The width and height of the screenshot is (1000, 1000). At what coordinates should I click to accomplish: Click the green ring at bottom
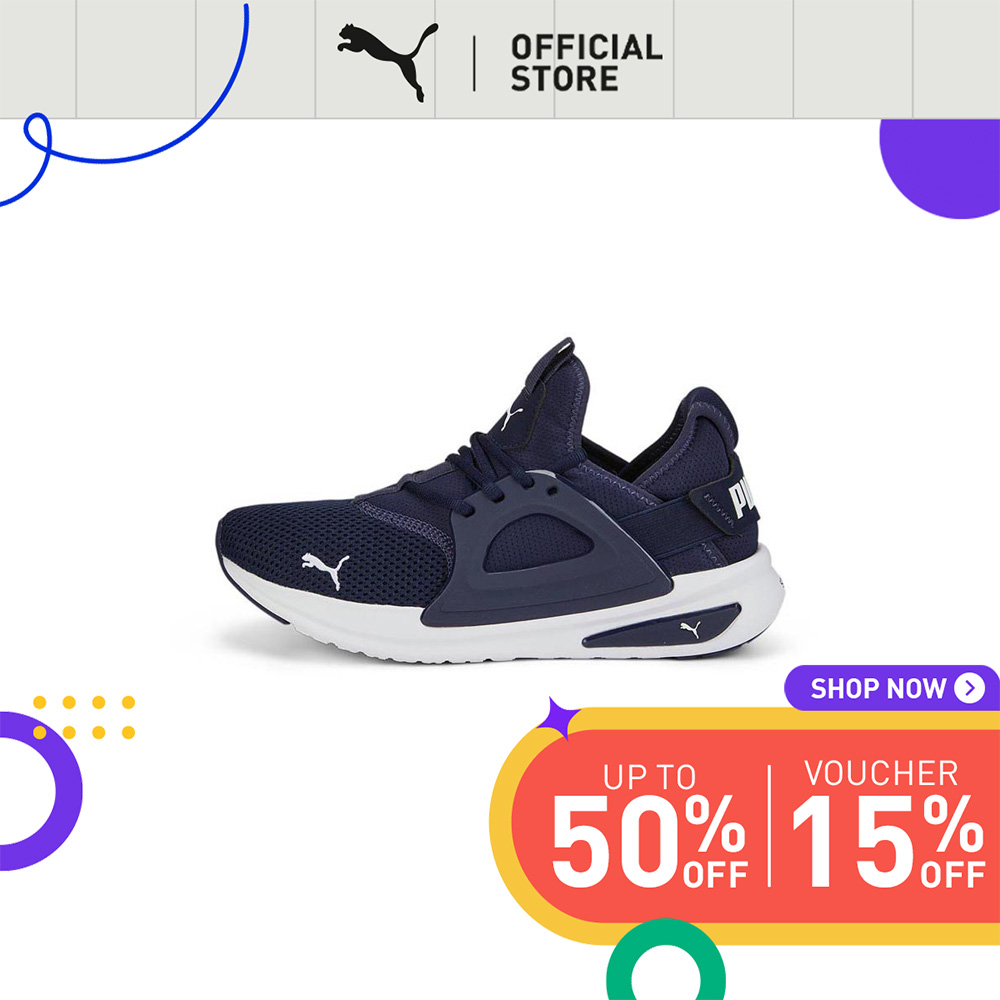coord(666,961)
